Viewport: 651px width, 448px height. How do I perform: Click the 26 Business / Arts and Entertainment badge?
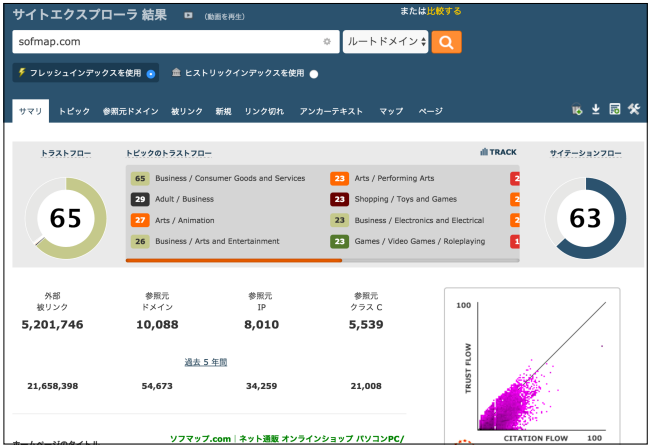click(140, 241)
